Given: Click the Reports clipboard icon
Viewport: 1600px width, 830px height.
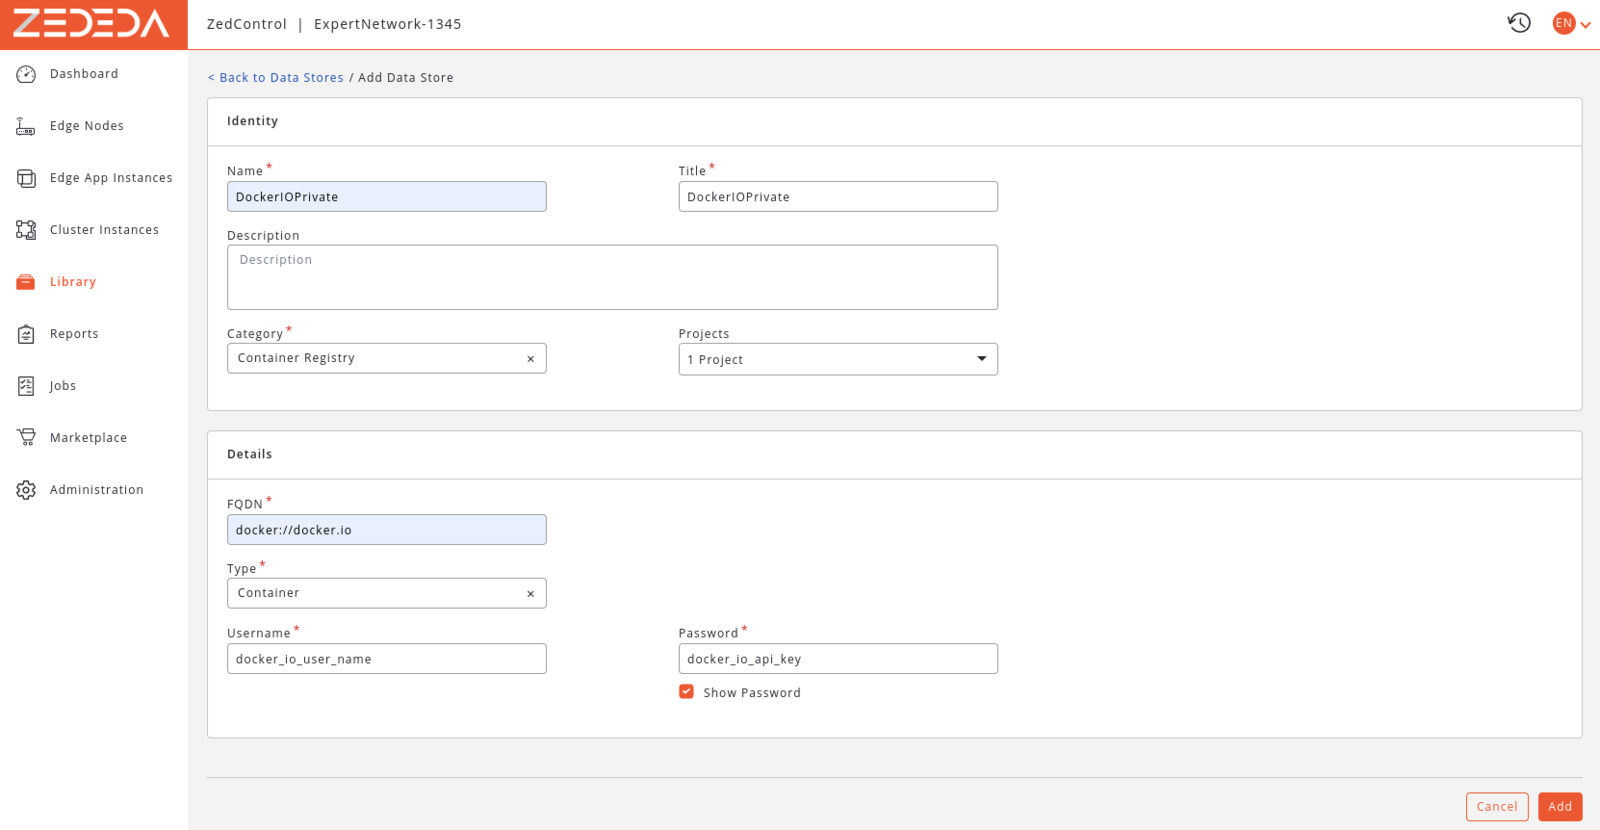Looking at the screenshot, I should tap(26, 334).
